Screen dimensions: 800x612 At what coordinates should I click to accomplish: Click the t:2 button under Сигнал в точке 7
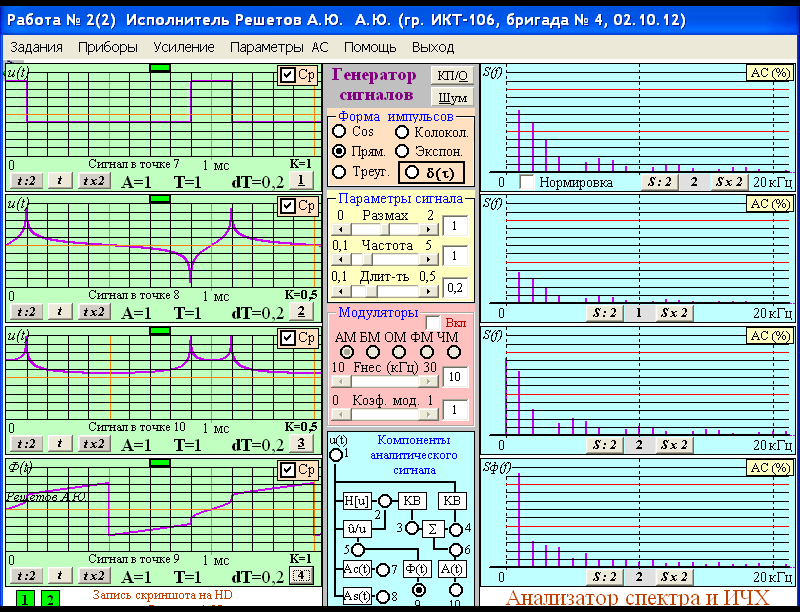pyautogui.click(x=26, y=181)
